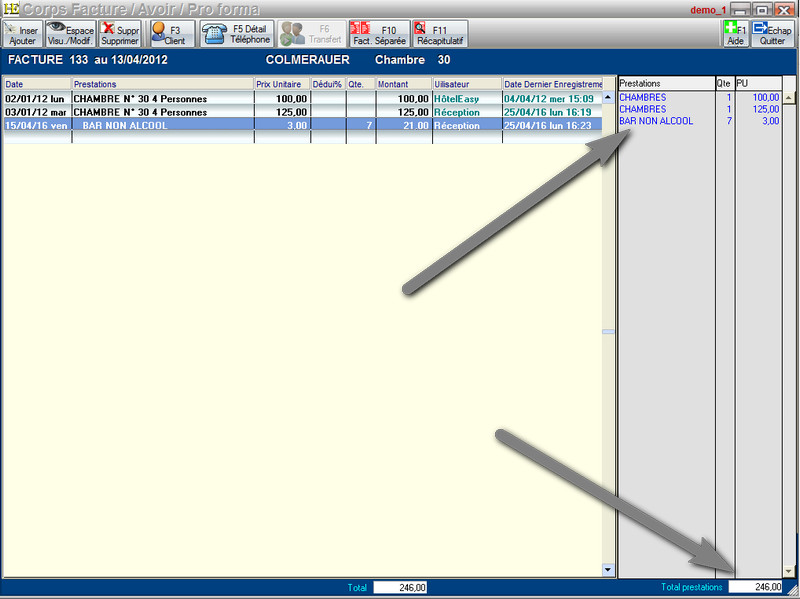
Task: Click the Total prestations field
Action: click(755, 587)
